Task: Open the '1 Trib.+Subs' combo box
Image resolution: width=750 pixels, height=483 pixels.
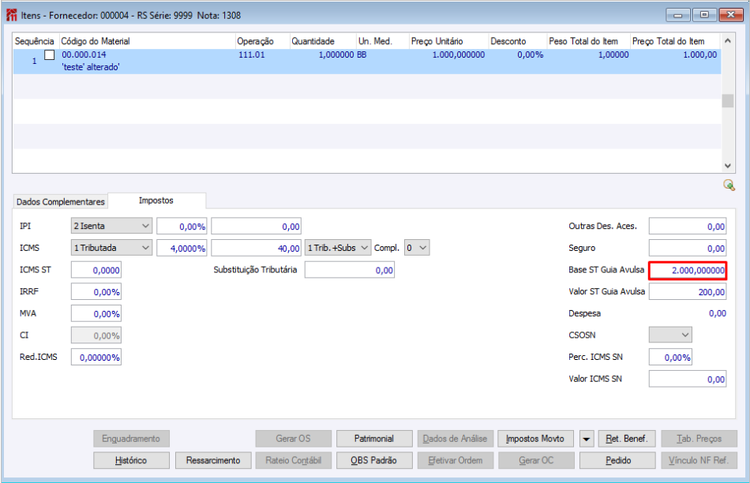Action: 338,248
